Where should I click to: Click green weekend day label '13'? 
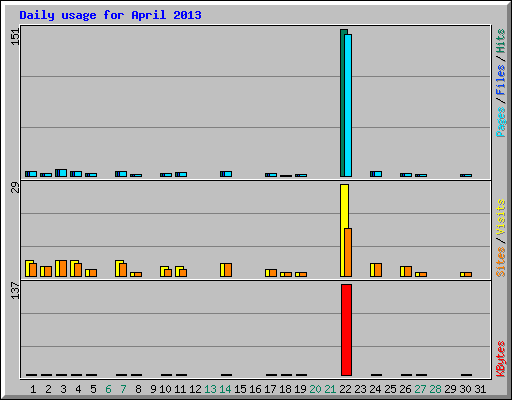point(210,389)
